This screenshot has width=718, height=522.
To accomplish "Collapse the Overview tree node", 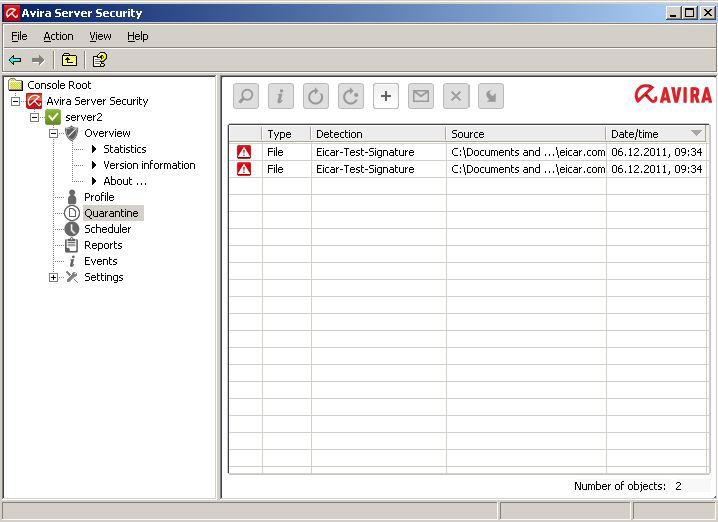I will click(x=54, y=133).
